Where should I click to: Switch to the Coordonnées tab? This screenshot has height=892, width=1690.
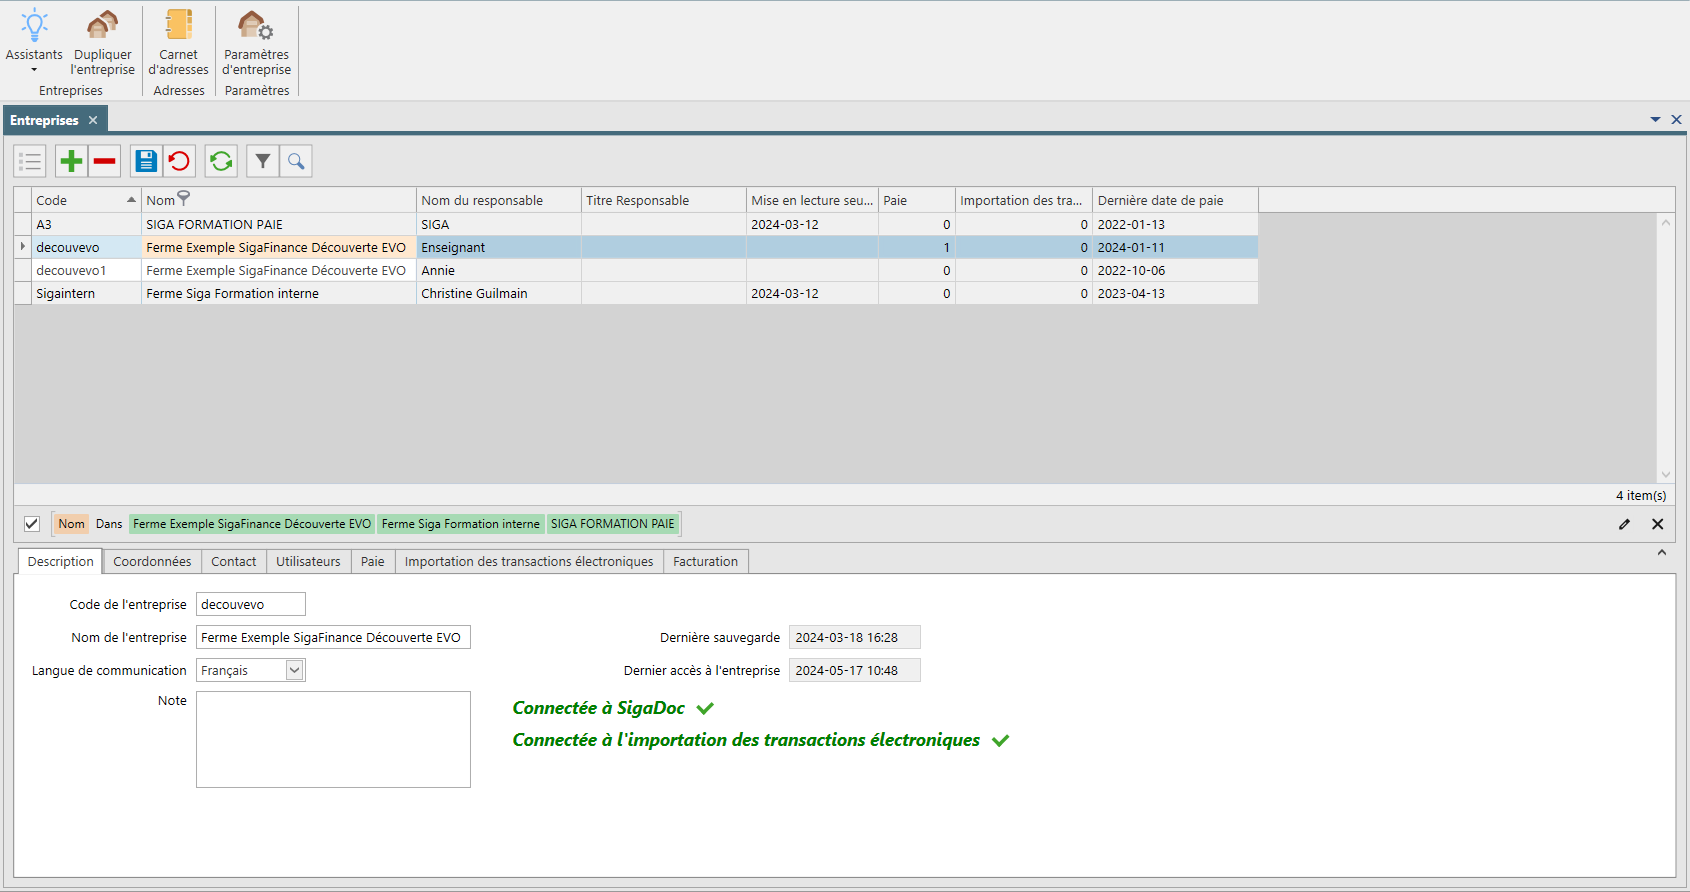(x=152, y=562)
